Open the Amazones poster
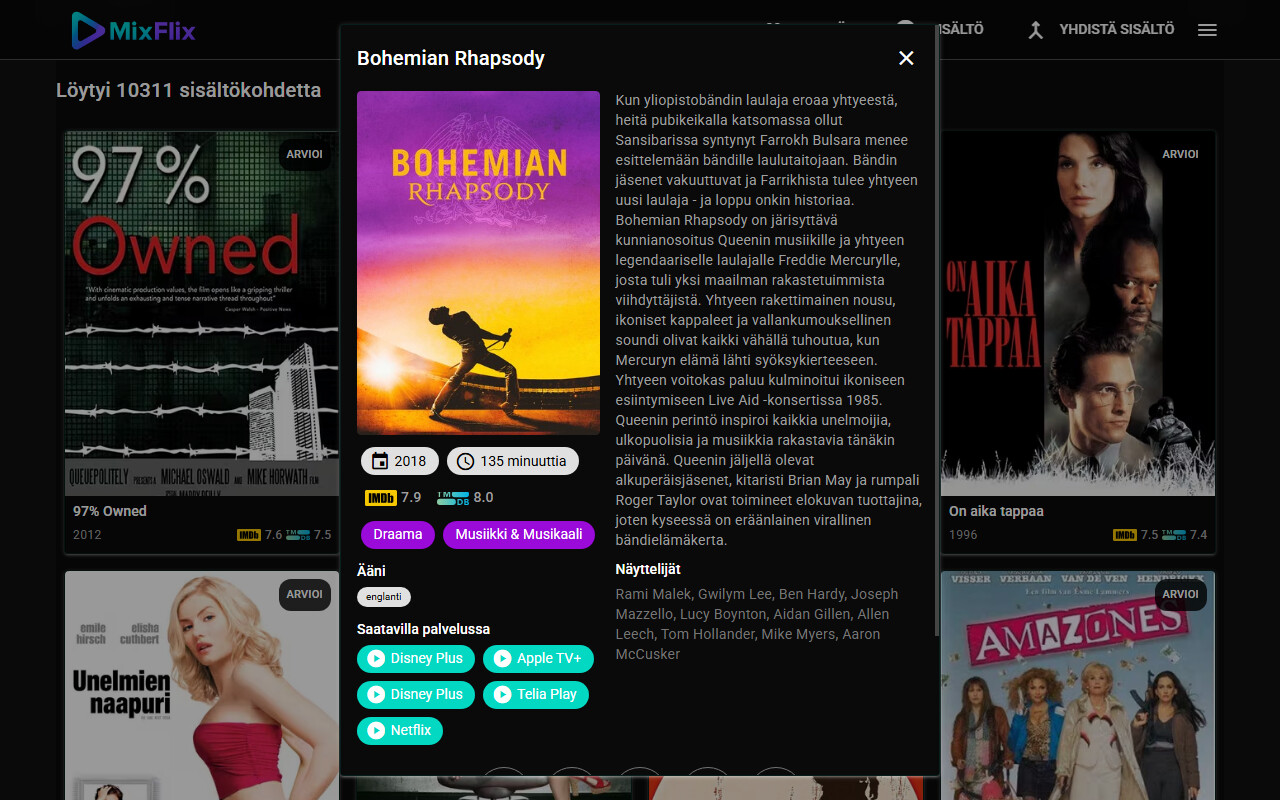 click(1078, 685)
